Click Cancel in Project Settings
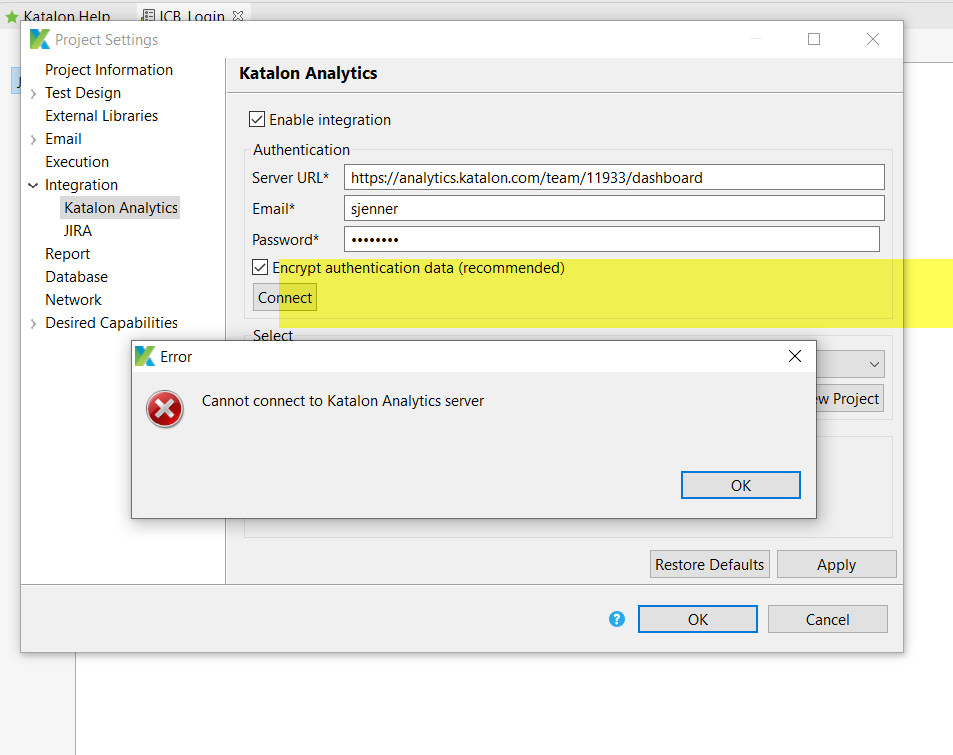Image resolution: width=953 pixels, height=755 pixels. [x=827, y=619]
